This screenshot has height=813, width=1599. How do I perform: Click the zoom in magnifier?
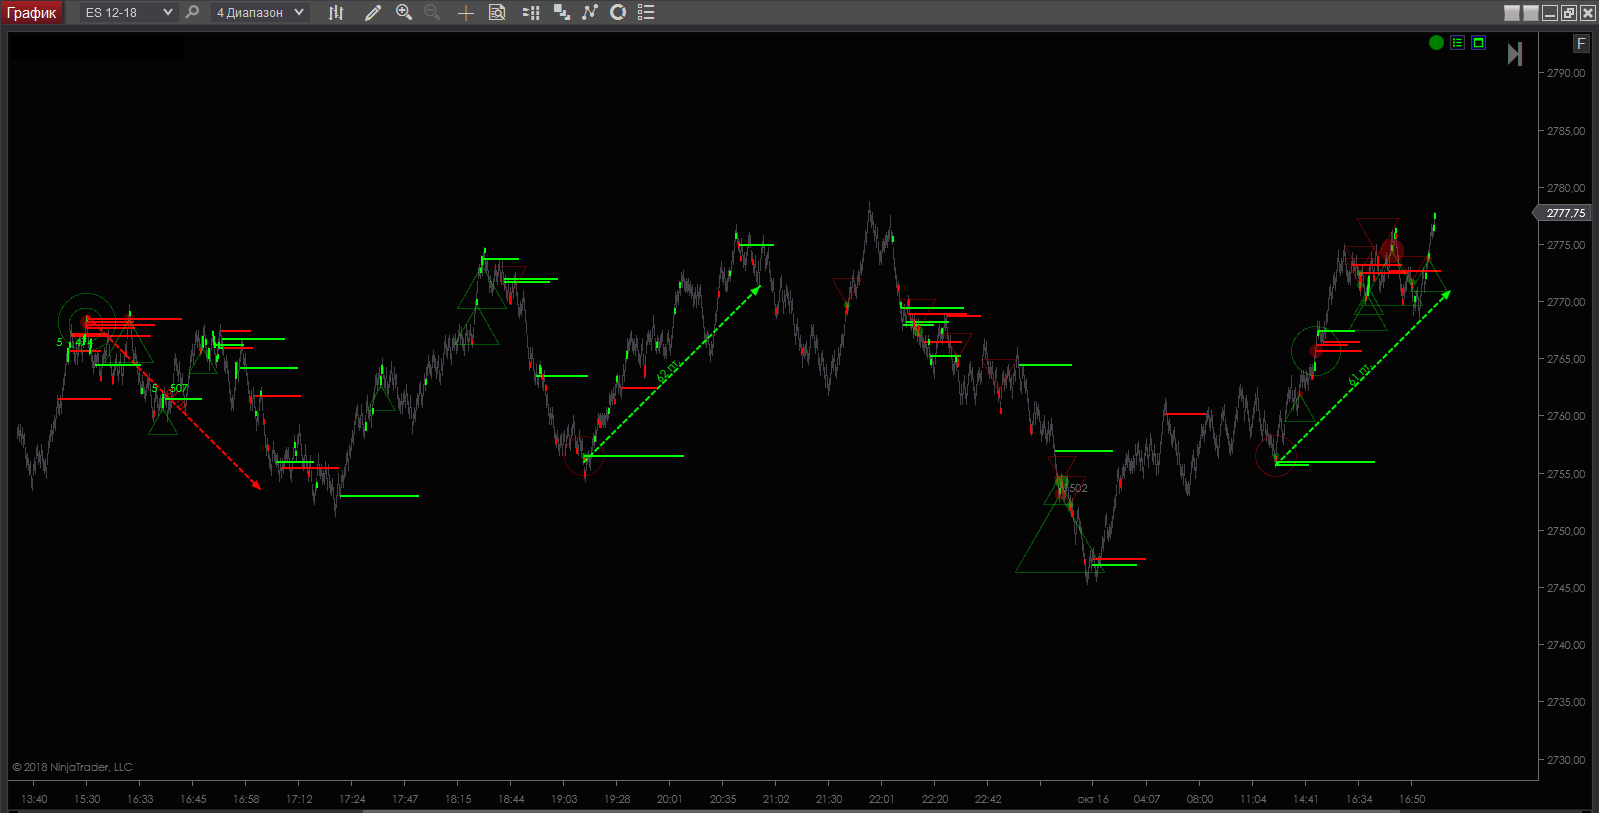(404, 12)
